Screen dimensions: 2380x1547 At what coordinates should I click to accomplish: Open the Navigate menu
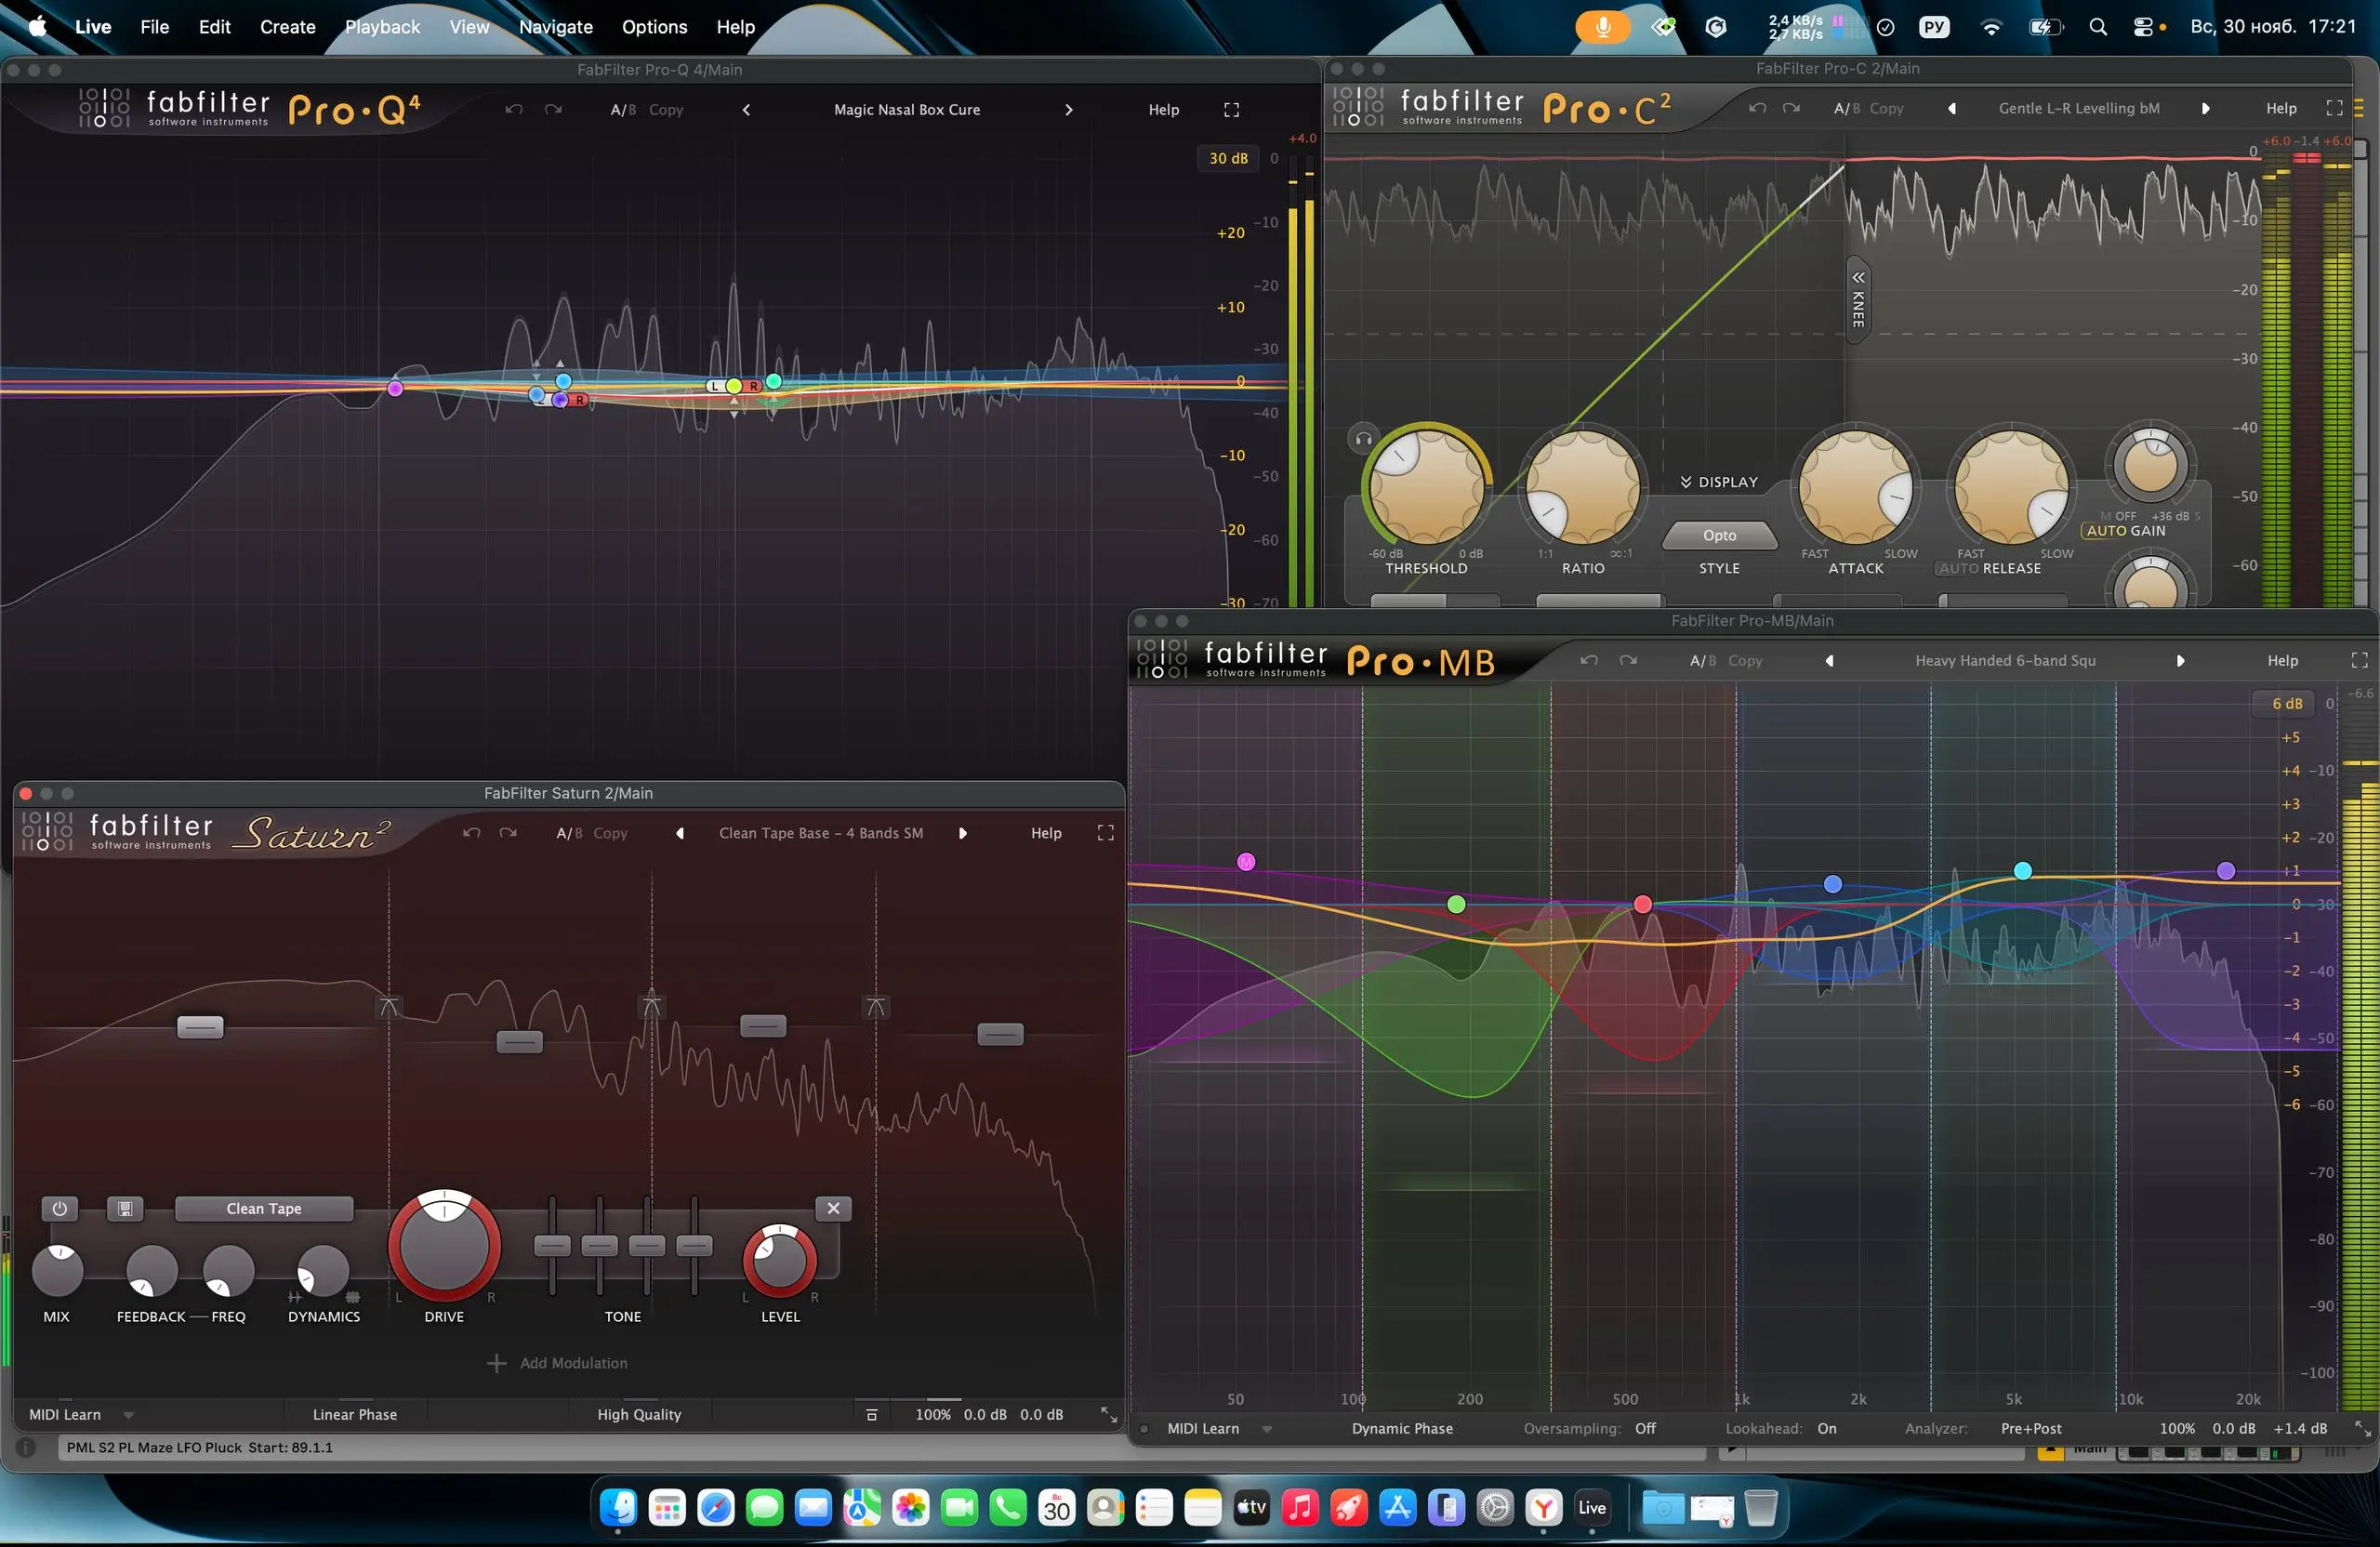[556, 27]
